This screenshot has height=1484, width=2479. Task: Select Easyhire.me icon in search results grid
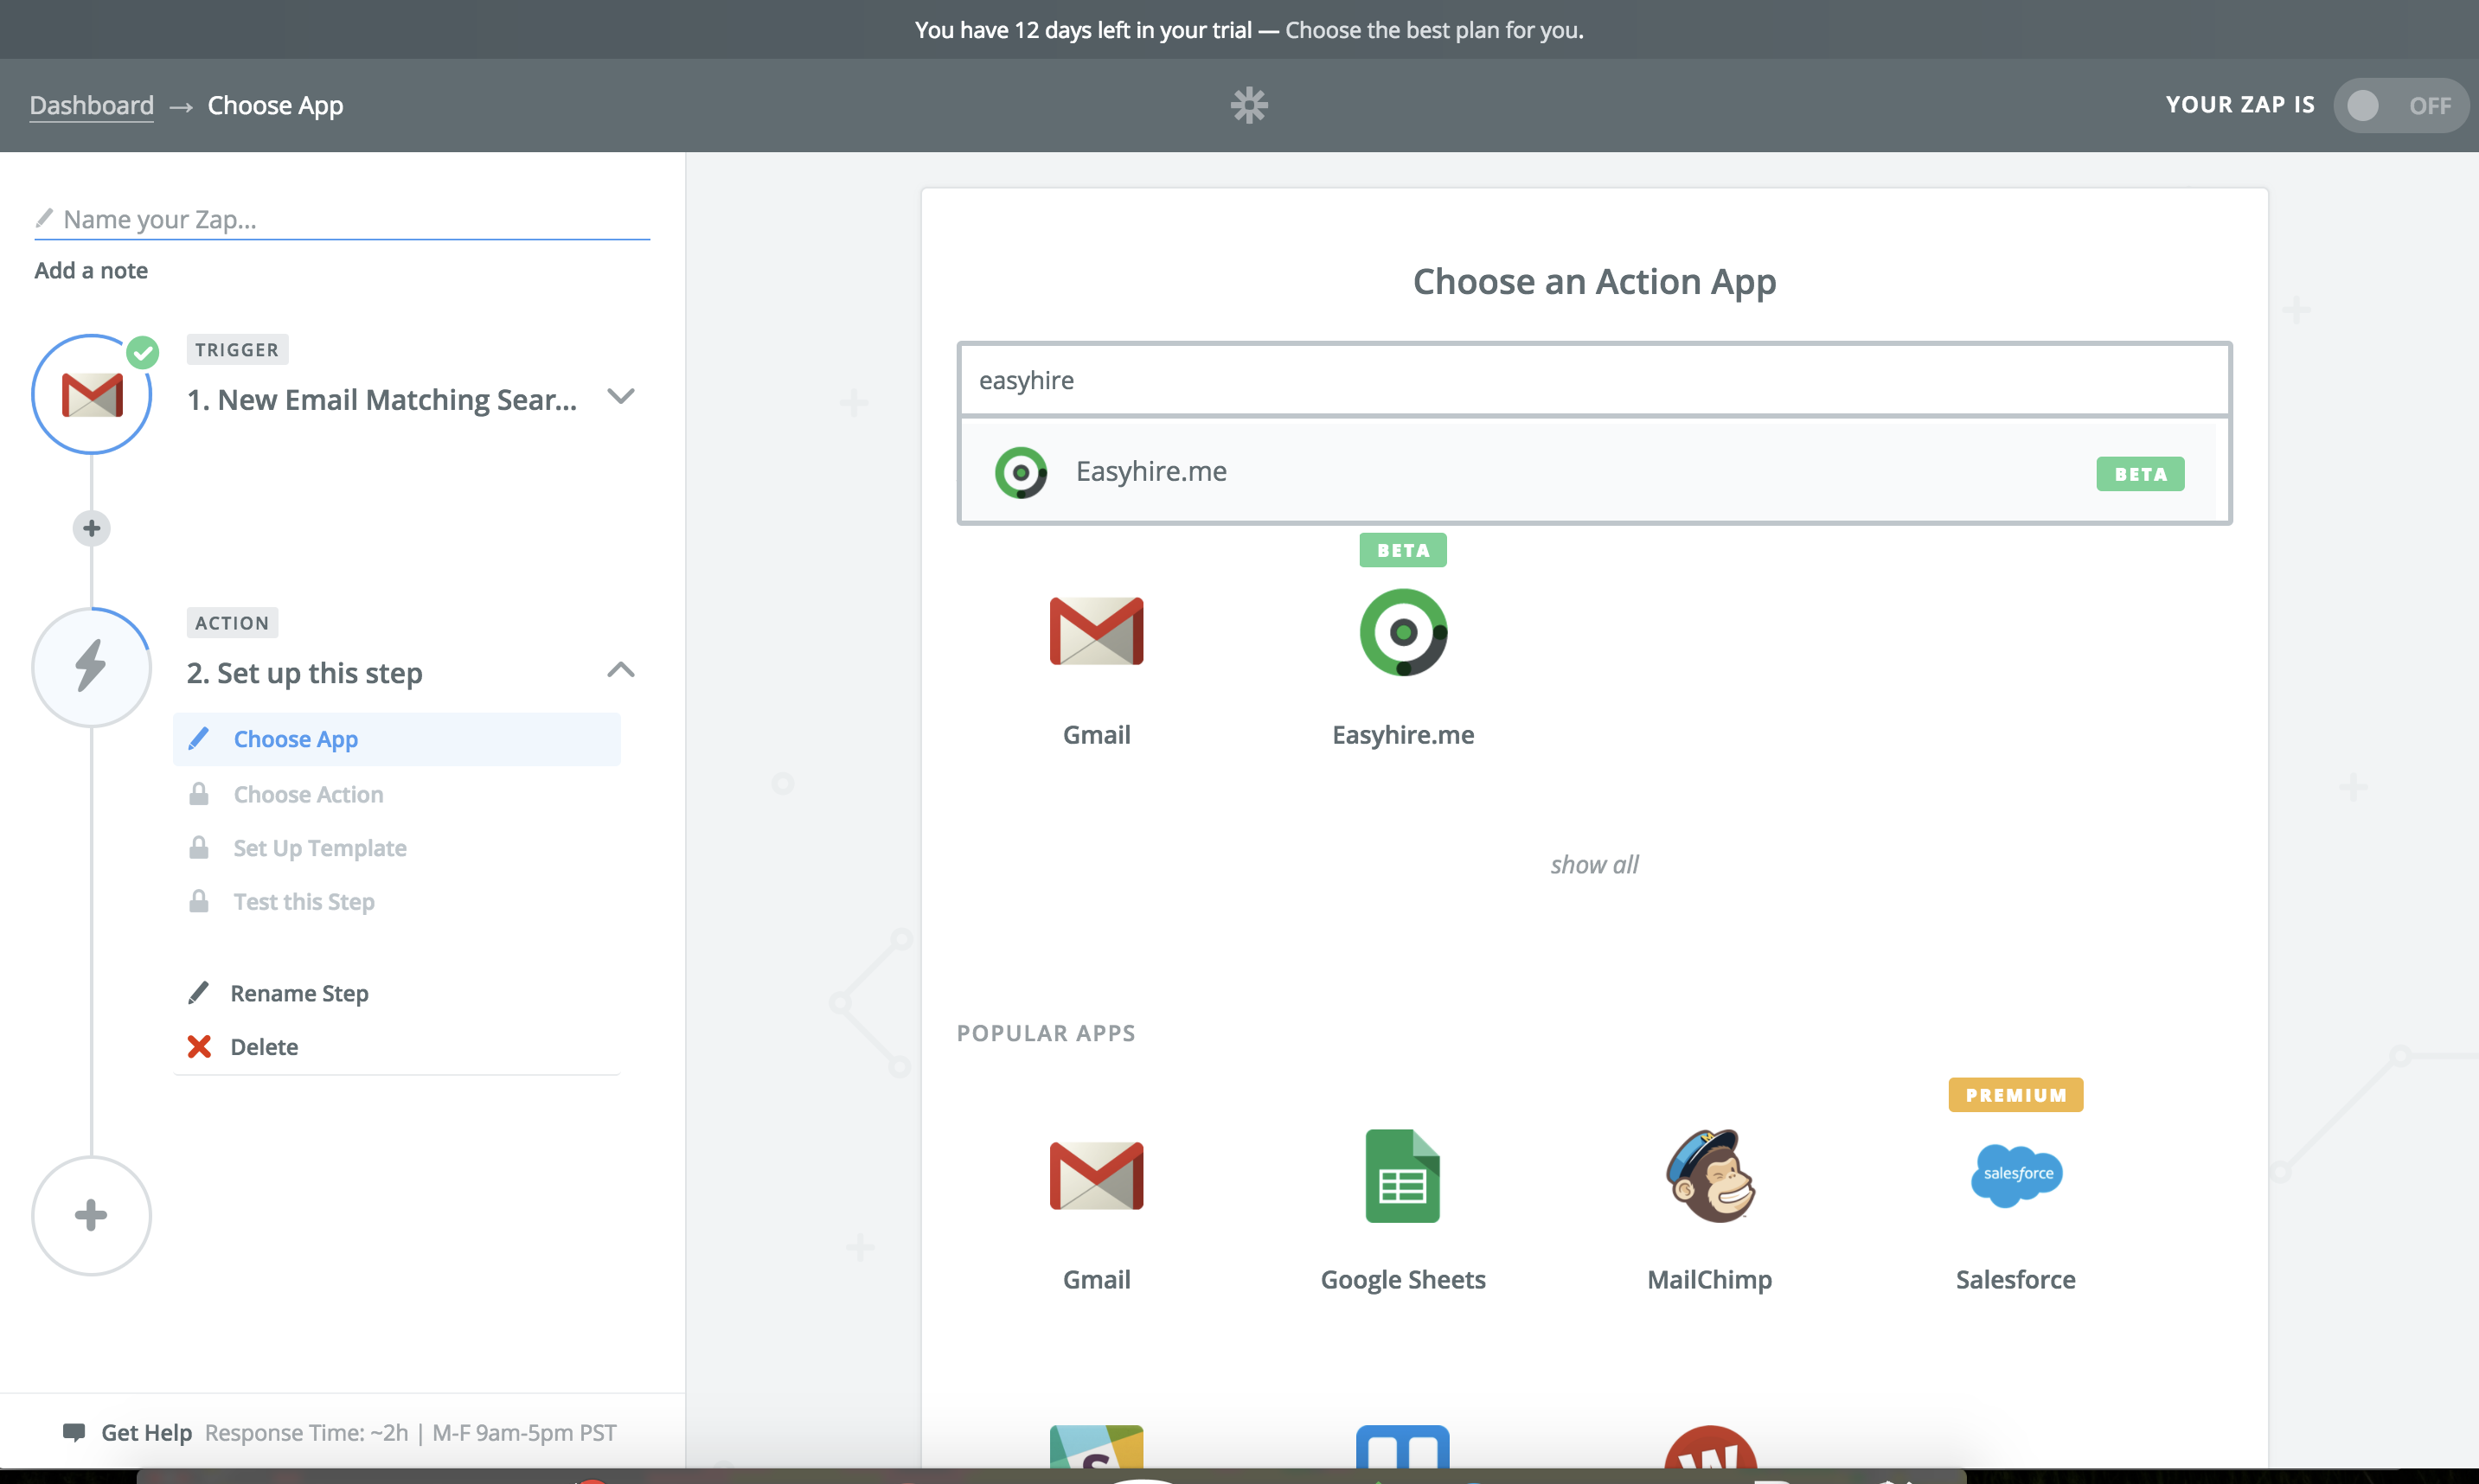tap(1403, 632)
